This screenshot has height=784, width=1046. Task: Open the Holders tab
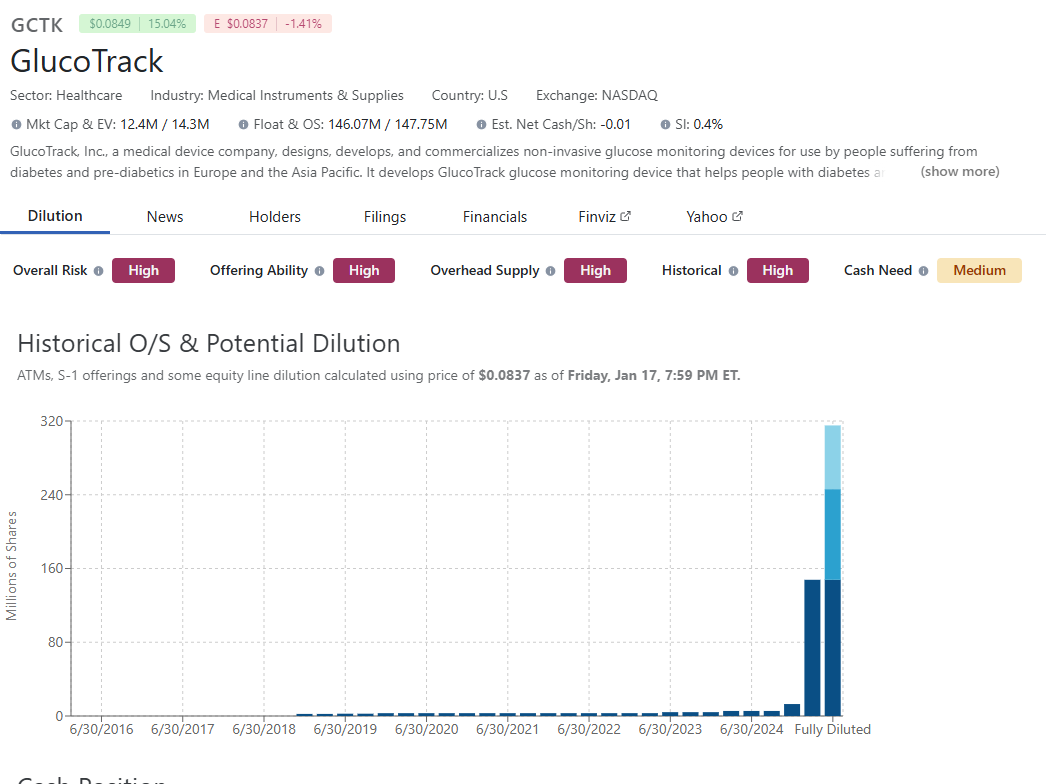pos(275,217)
